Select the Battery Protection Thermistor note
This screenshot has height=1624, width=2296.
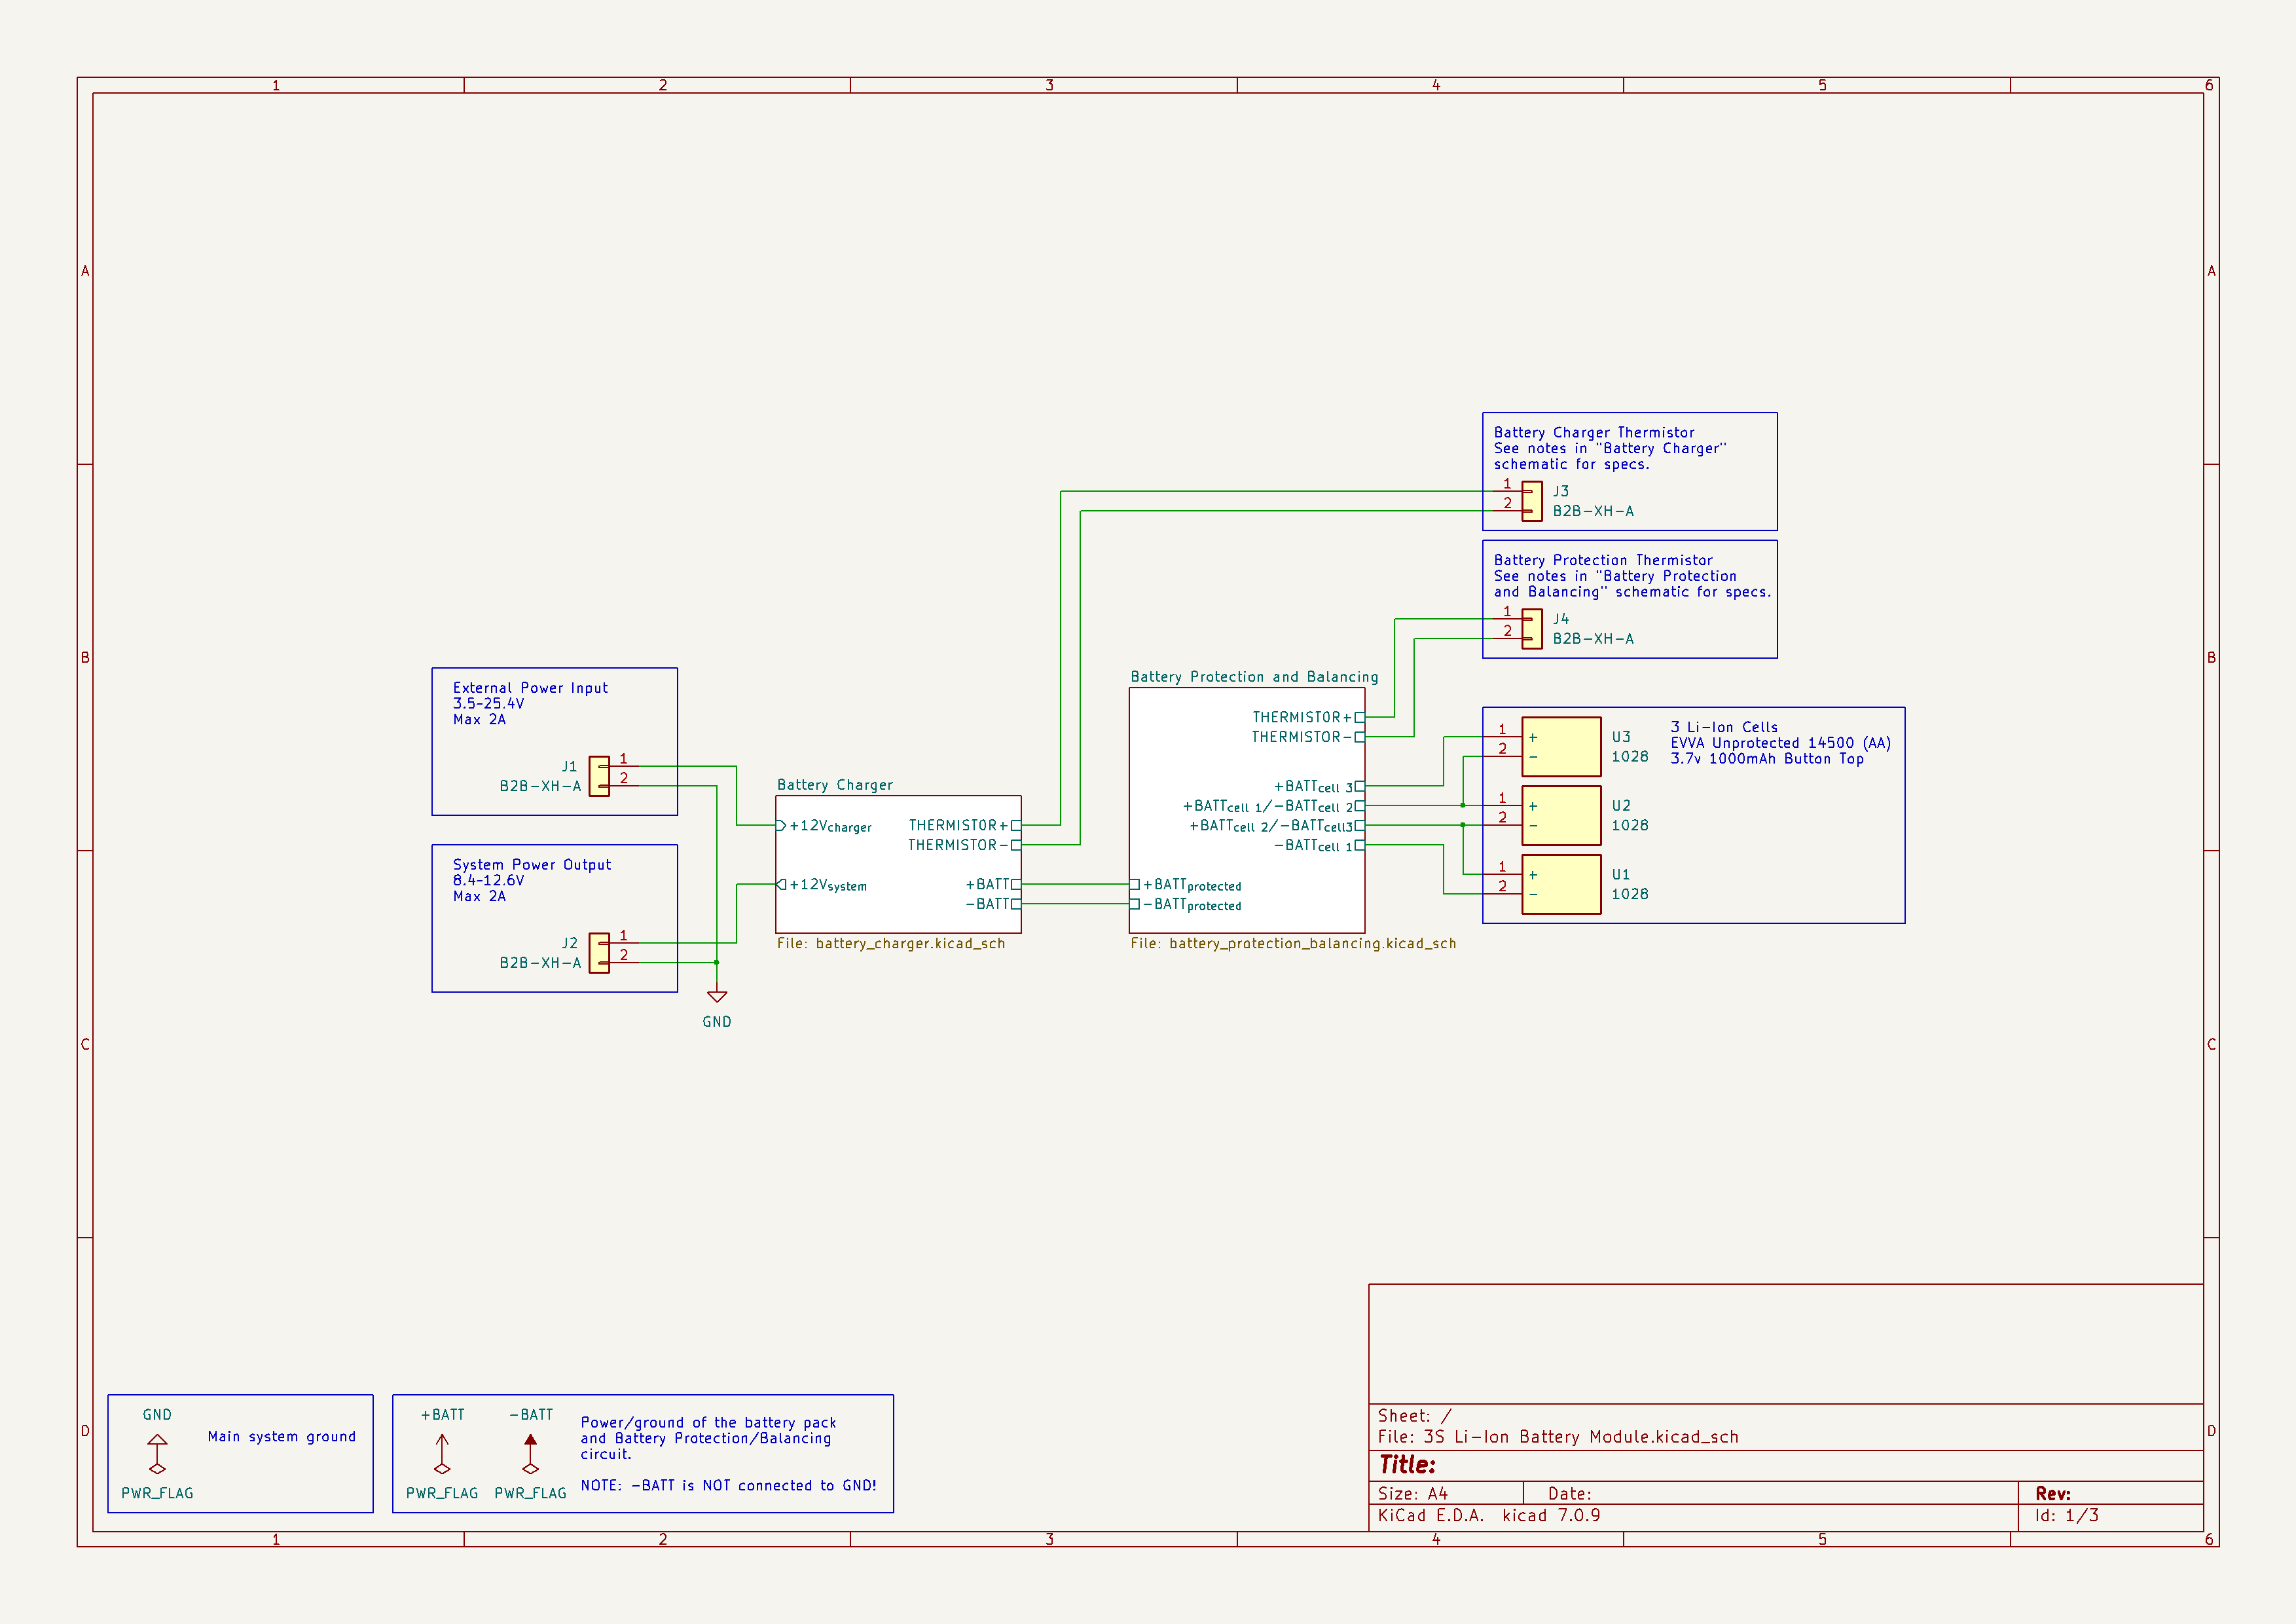[x=1632, y=576]
